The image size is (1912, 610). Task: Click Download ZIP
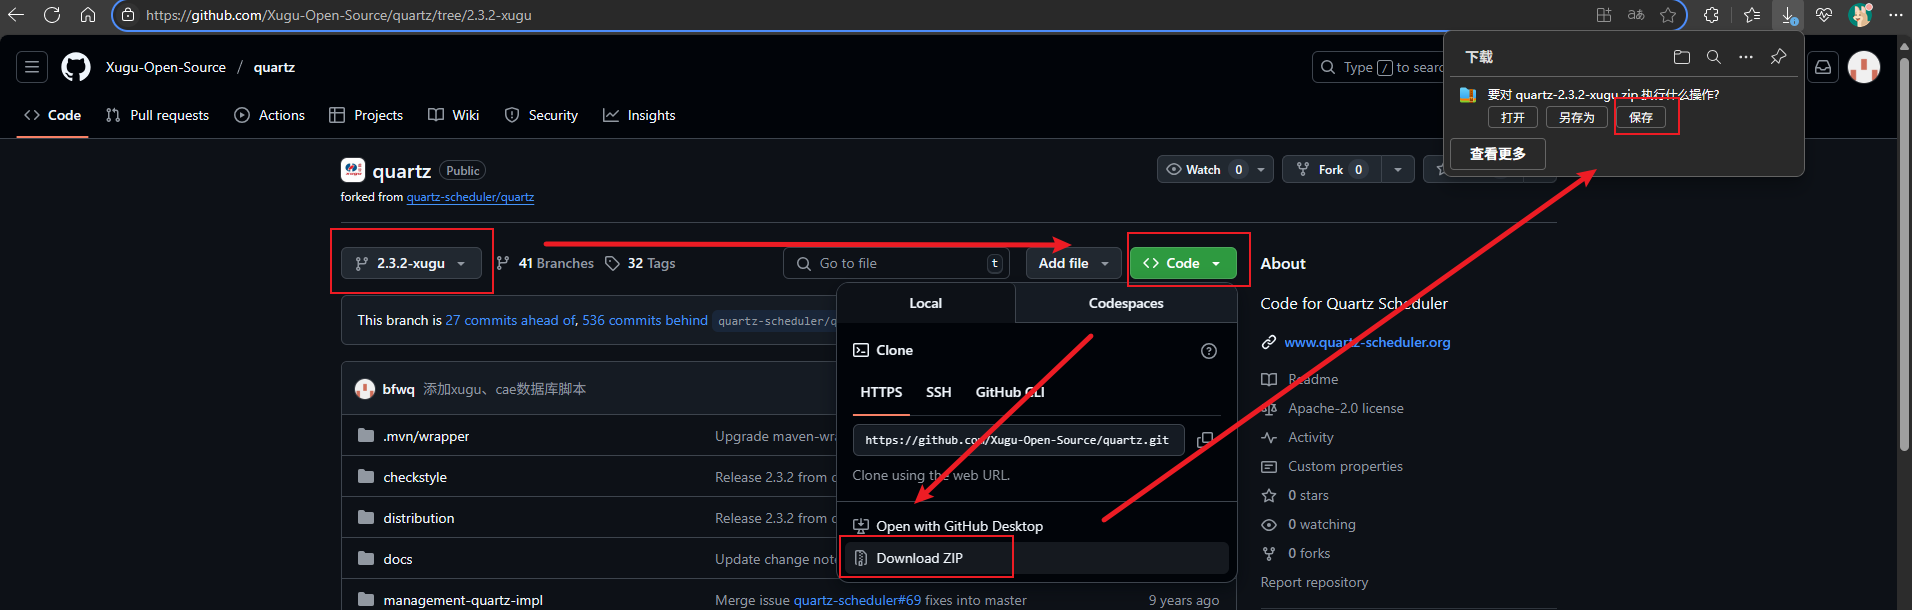pyautogui.click(x=919, y=558)
